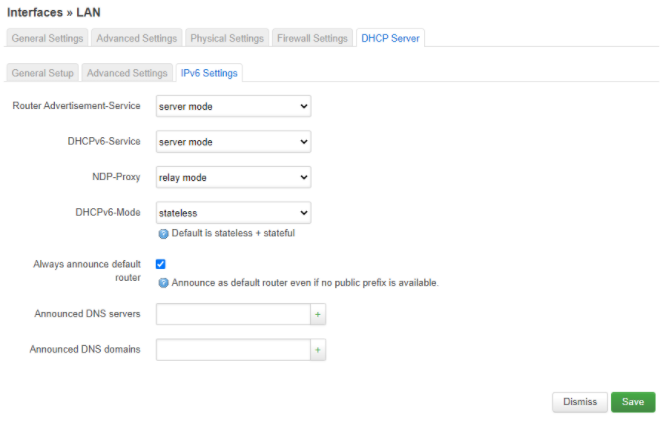Open Firewall Settings tab
The height and width of the screenshot is (425, 667).
tap(312, 38)
